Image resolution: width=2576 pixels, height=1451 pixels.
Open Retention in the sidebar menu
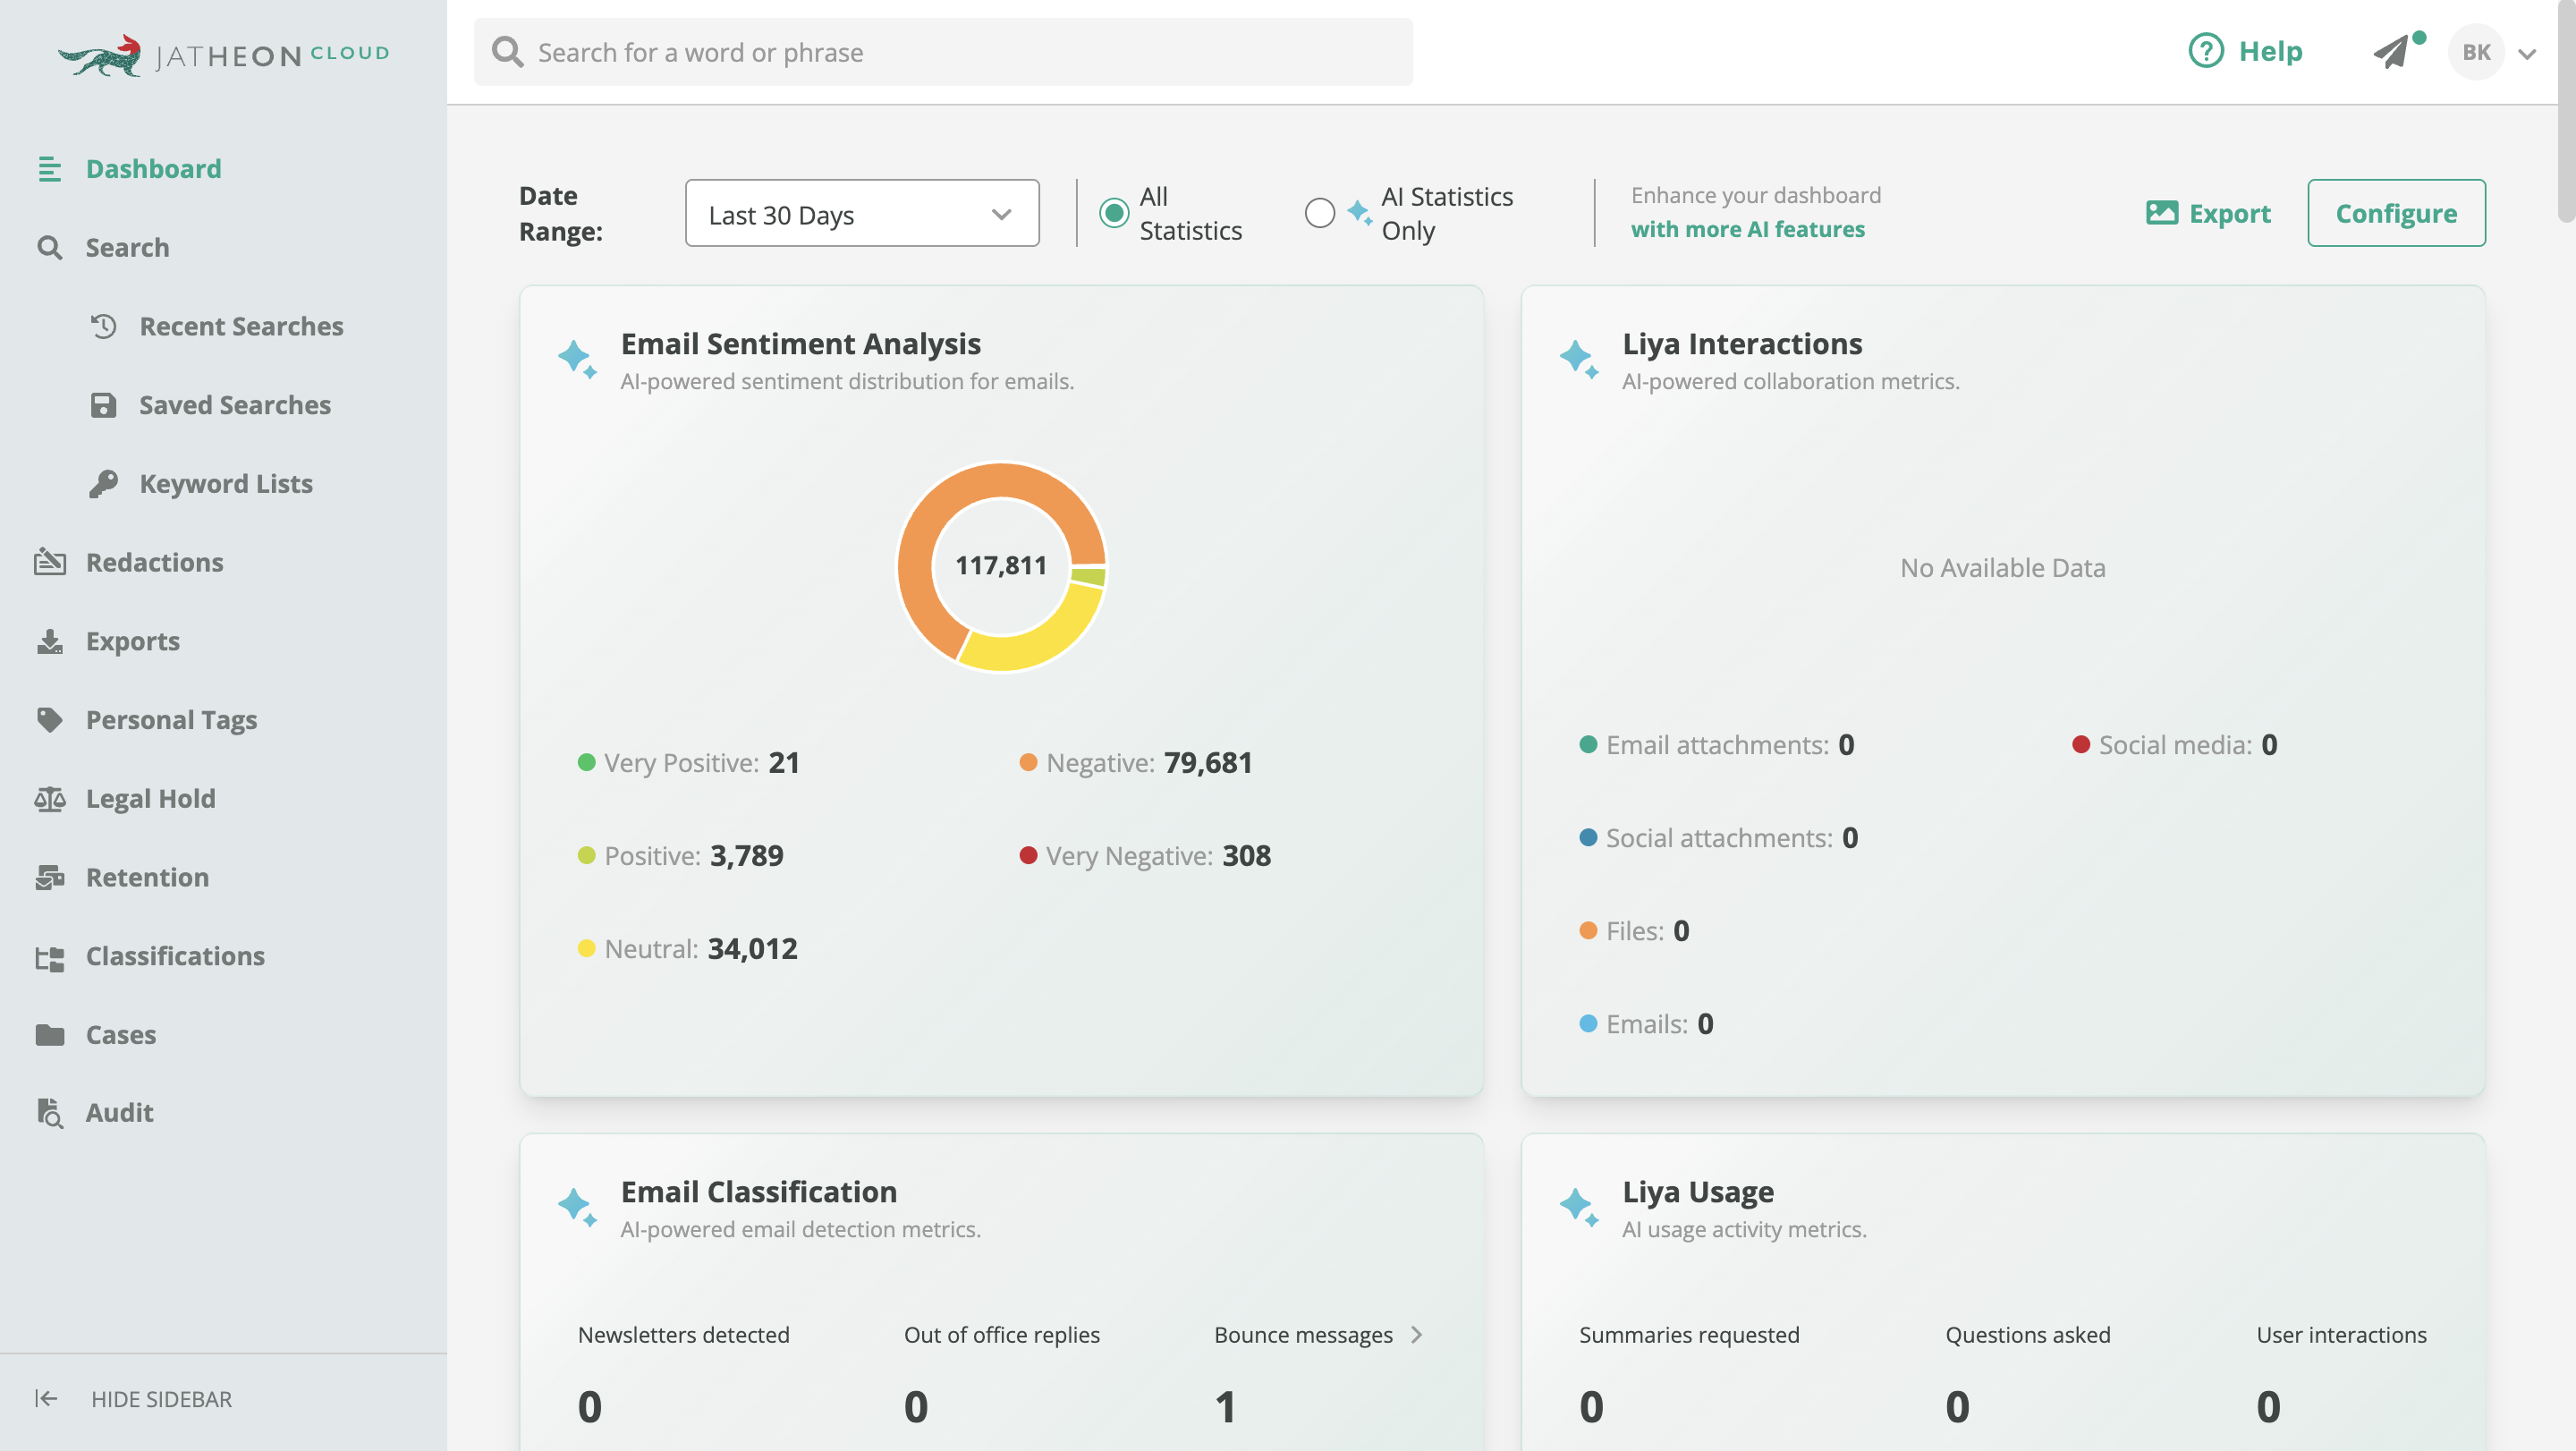coord(147,877)
